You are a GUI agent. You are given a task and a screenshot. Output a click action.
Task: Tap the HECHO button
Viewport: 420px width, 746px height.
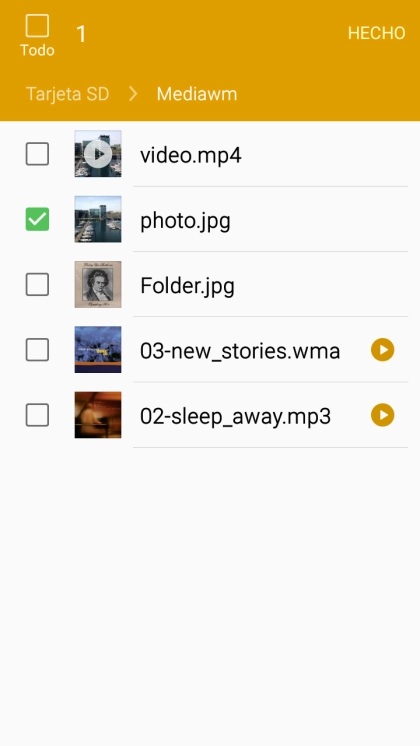[x=376, y=33]
